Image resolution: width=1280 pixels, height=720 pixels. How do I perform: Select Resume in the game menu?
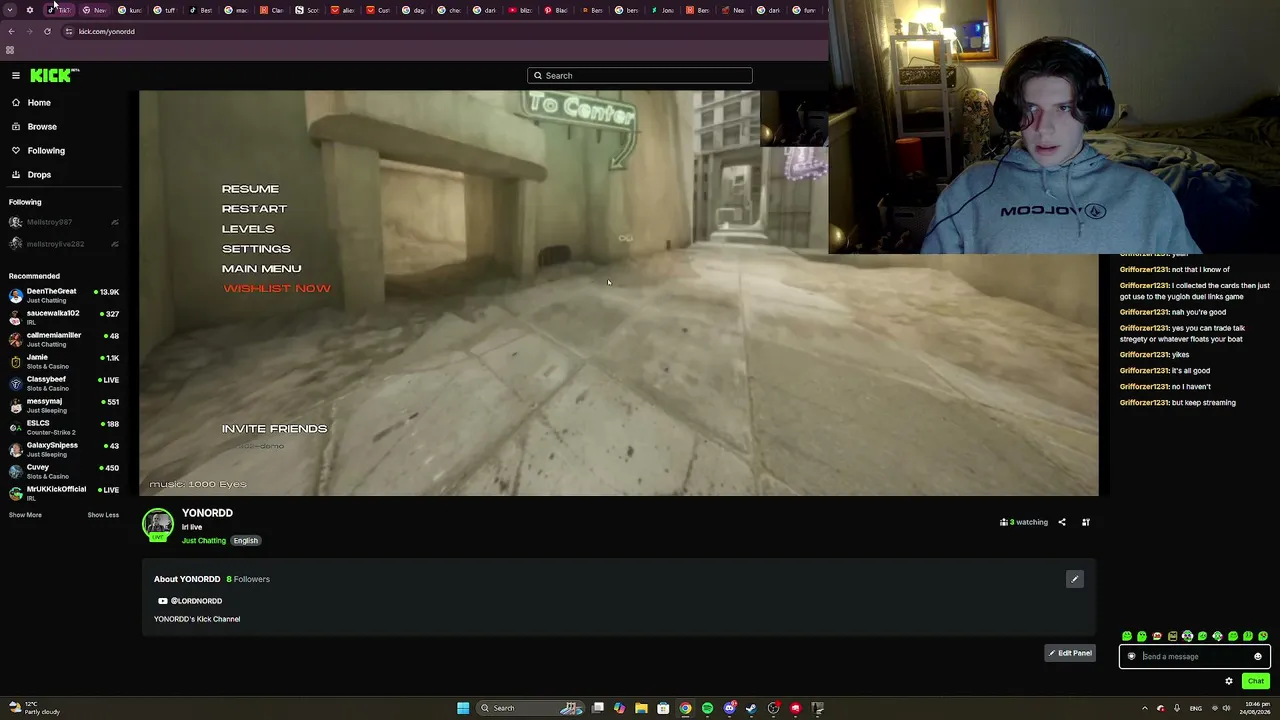[250, 189]
